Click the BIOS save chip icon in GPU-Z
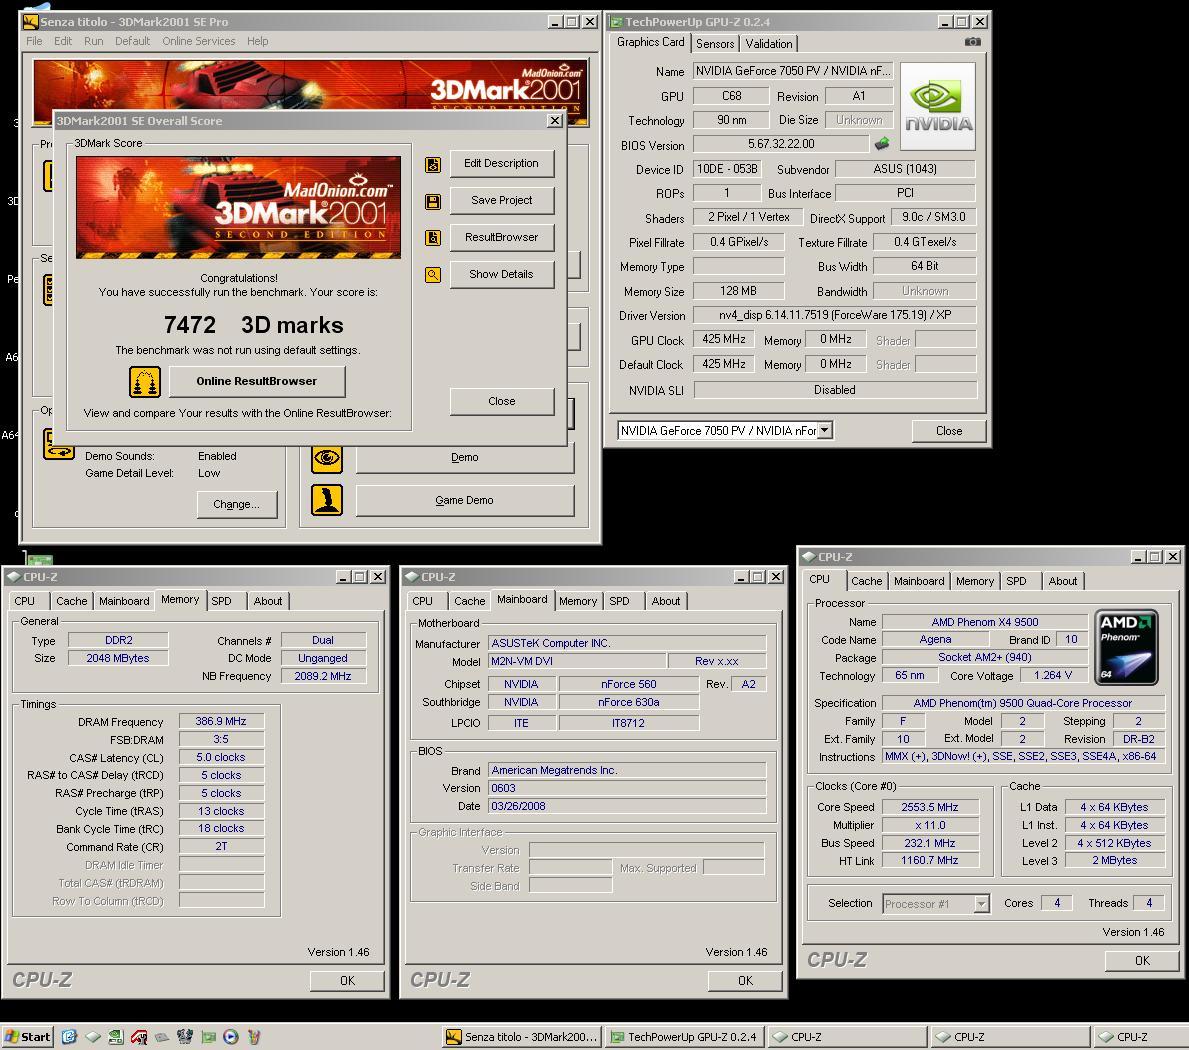 click(882, 143)
